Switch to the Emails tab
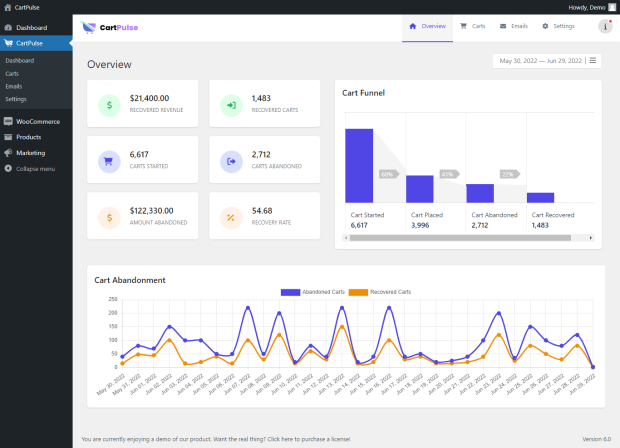Viewport: 620px width, 448px height. click(x=513, y=26)
